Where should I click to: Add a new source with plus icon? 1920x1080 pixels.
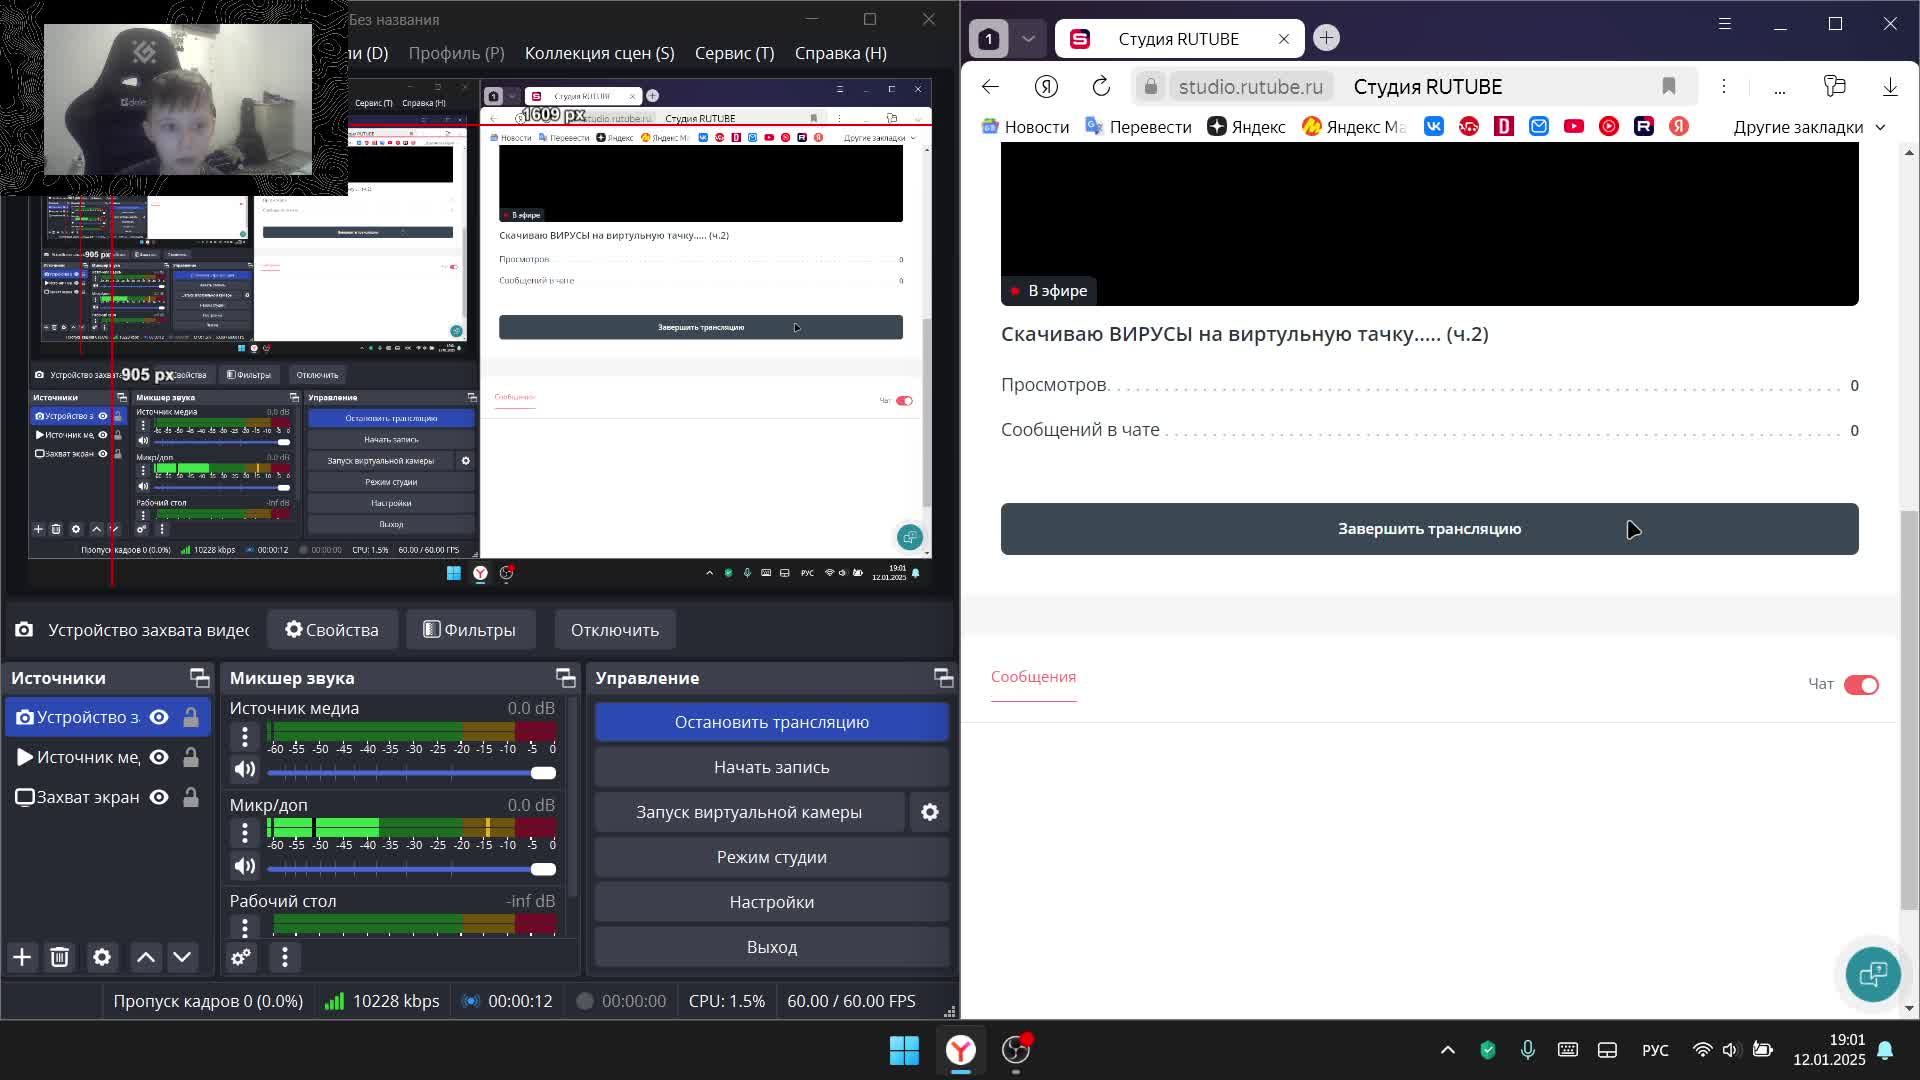(22, 957)
